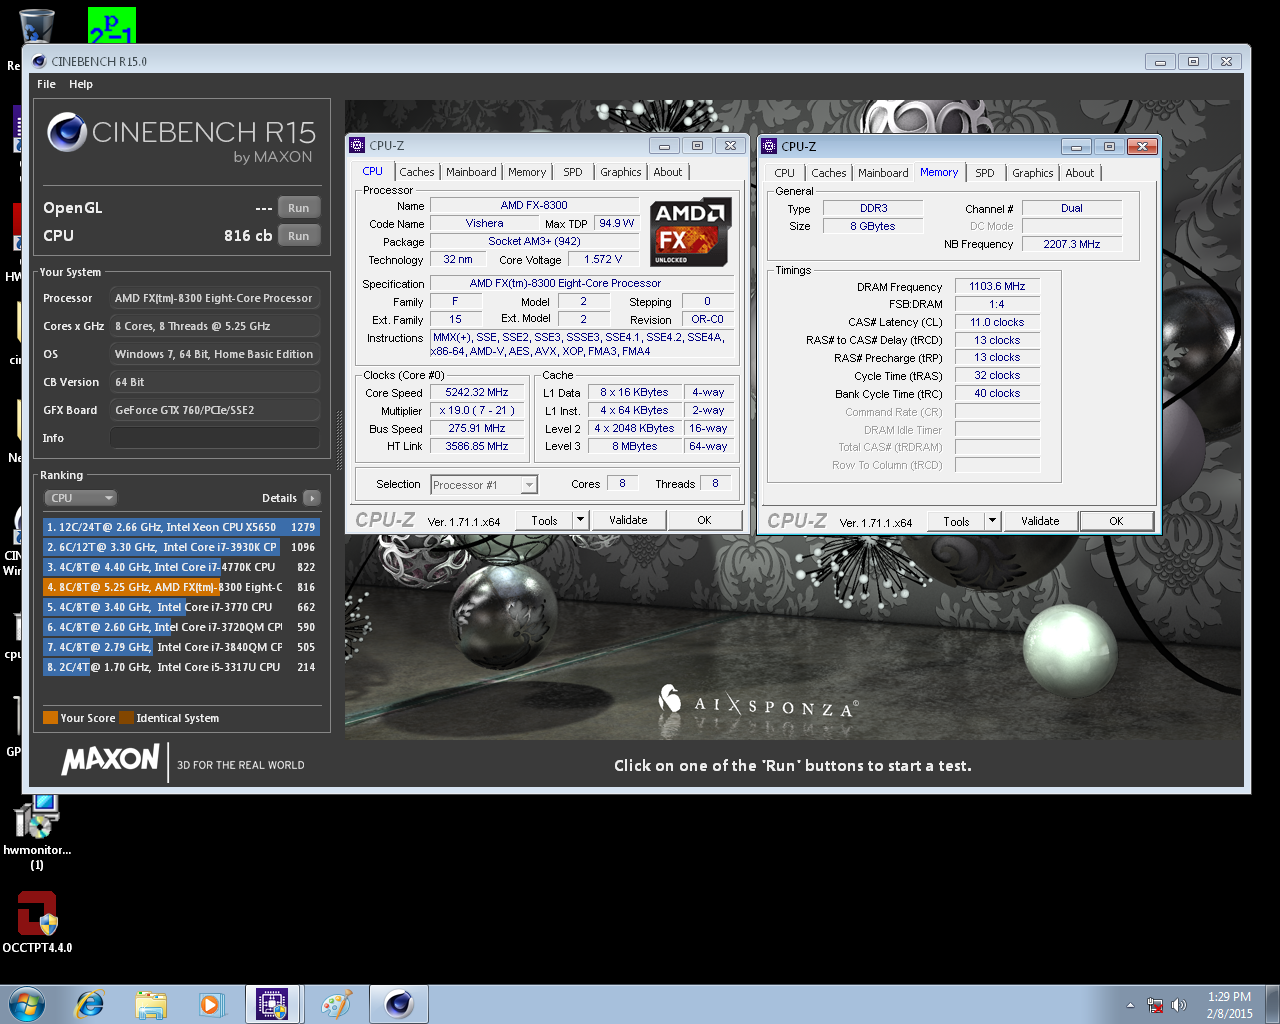Click the AMD FX Unlocked logo
The width and height of the screenshot is (1280, 1024).
pyautogui.click(x=691, y=232)
